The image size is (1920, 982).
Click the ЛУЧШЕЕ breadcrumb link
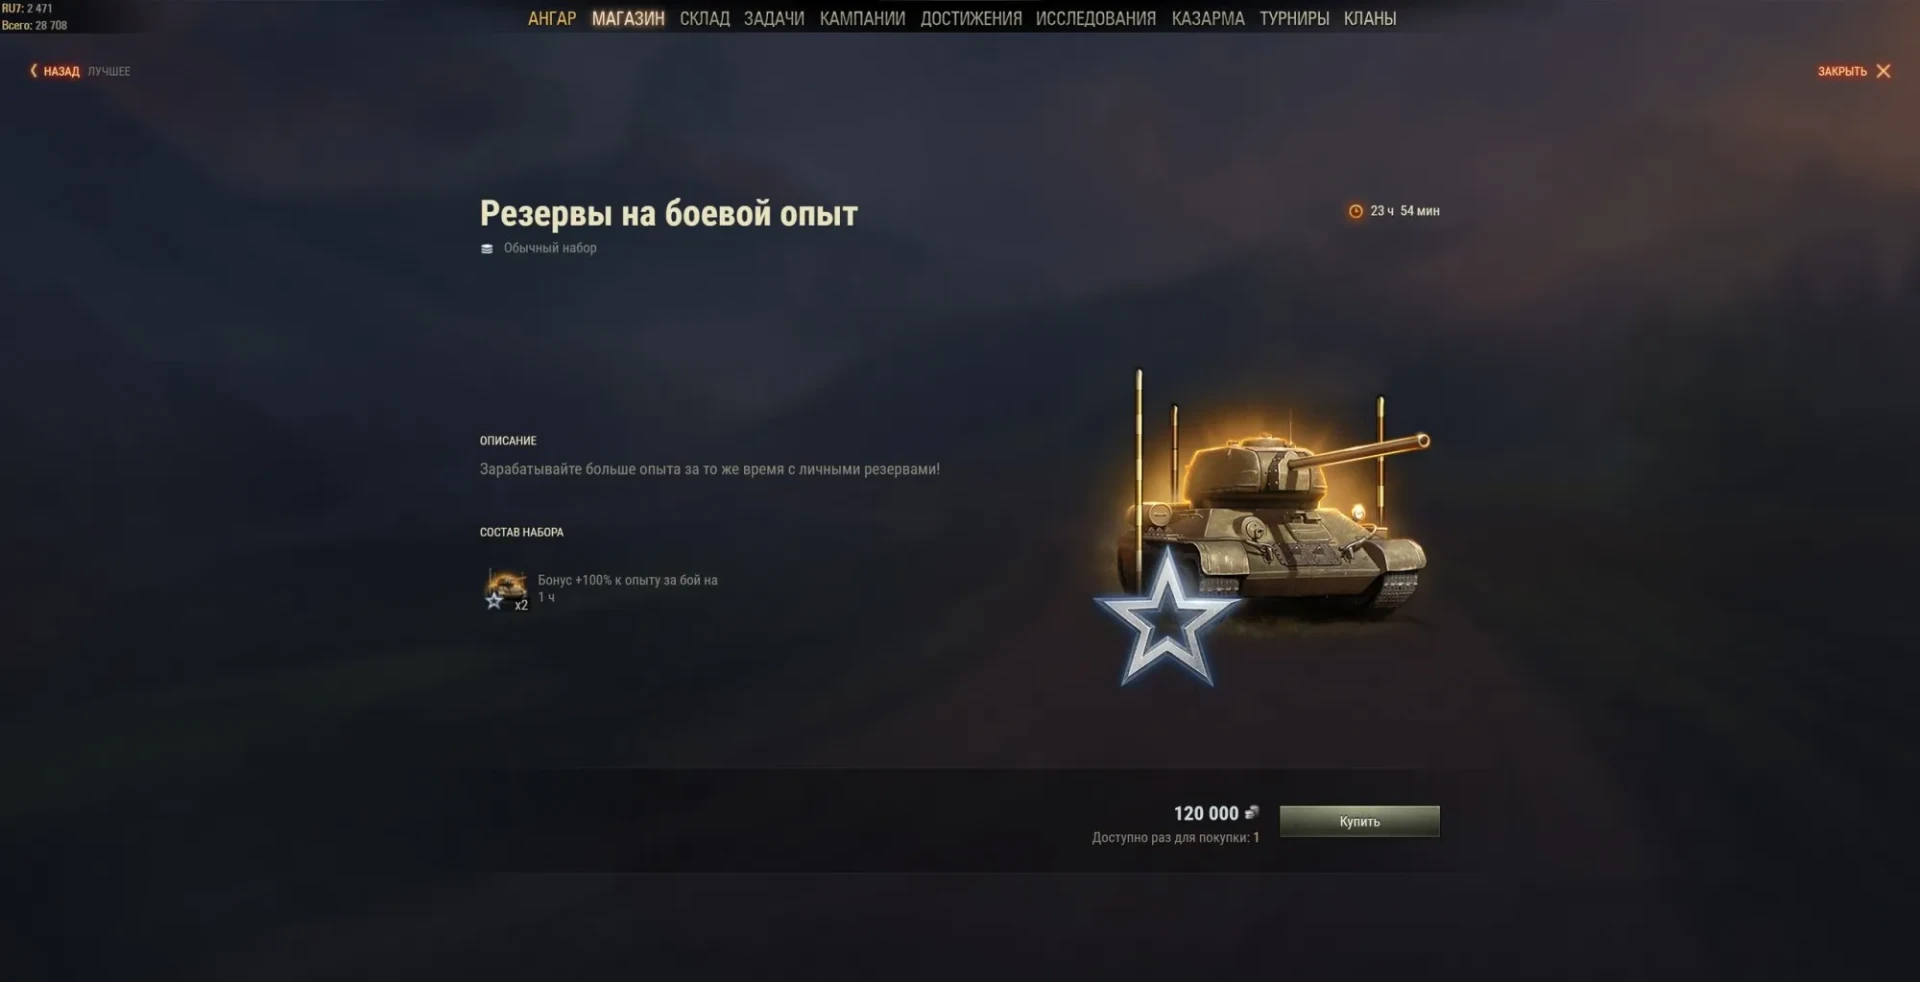tap(109, 71)
